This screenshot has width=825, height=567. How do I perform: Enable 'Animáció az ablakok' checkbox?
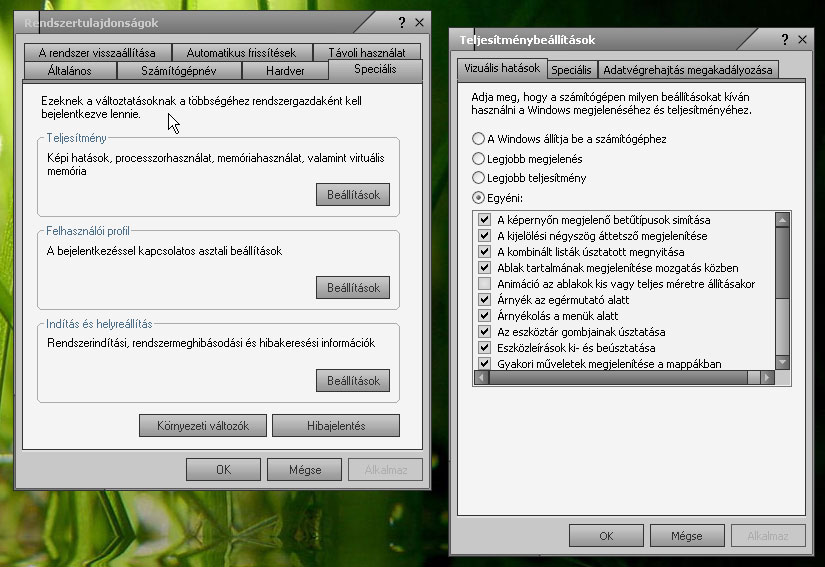[x=485, y=284]
